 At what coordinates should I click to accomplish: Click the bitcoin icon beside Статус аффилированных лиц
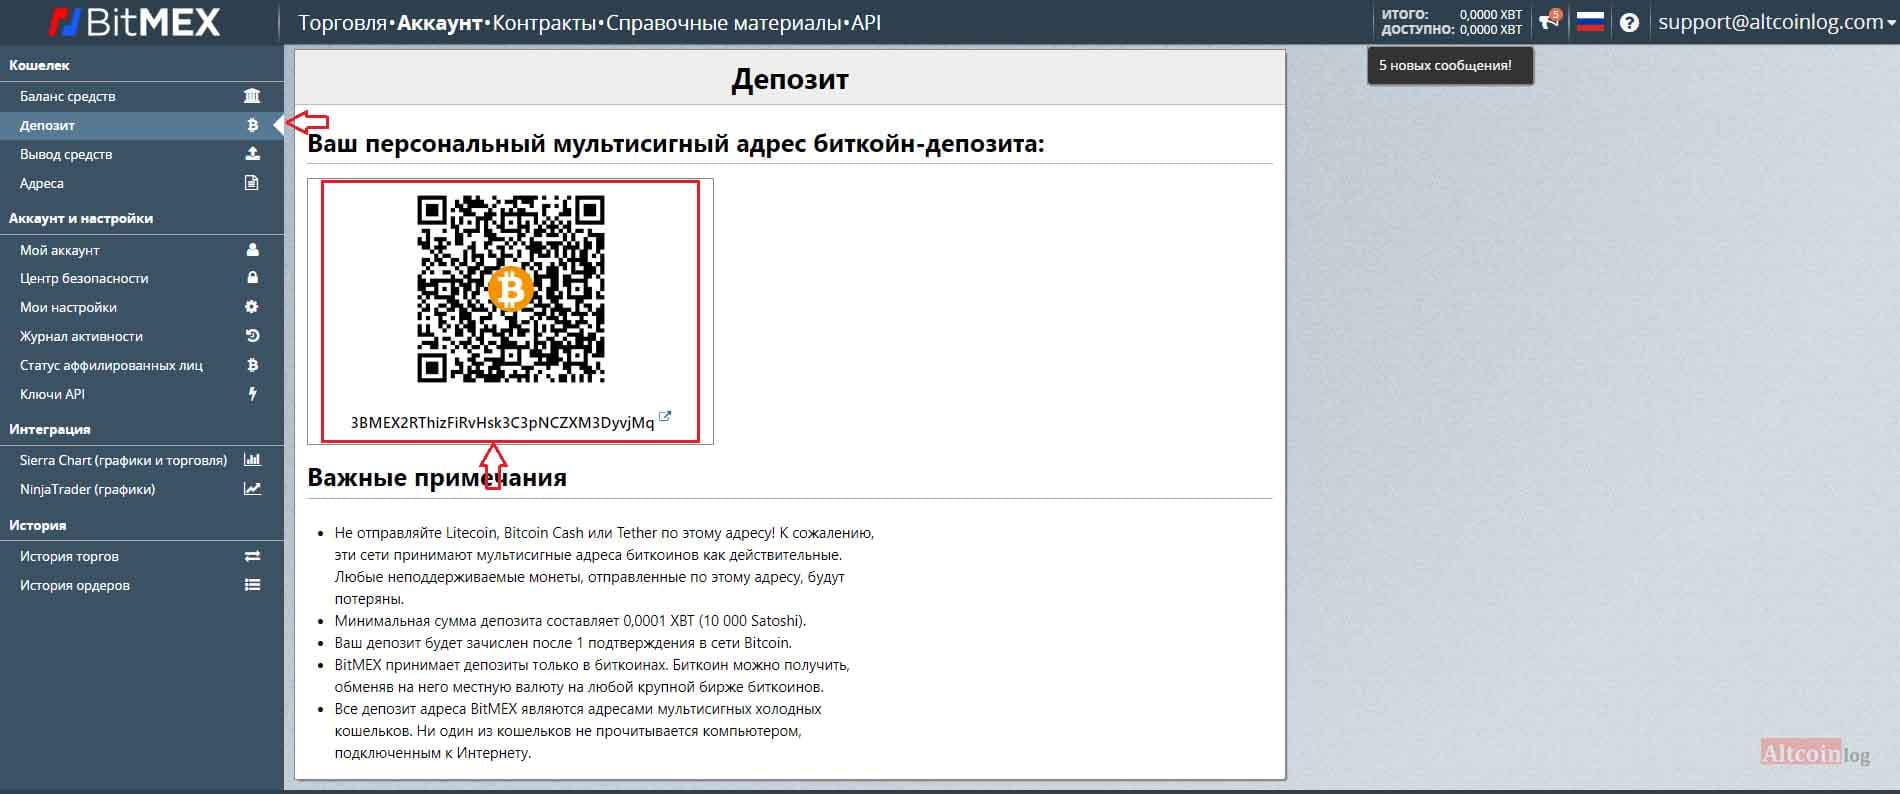point(252,365)
